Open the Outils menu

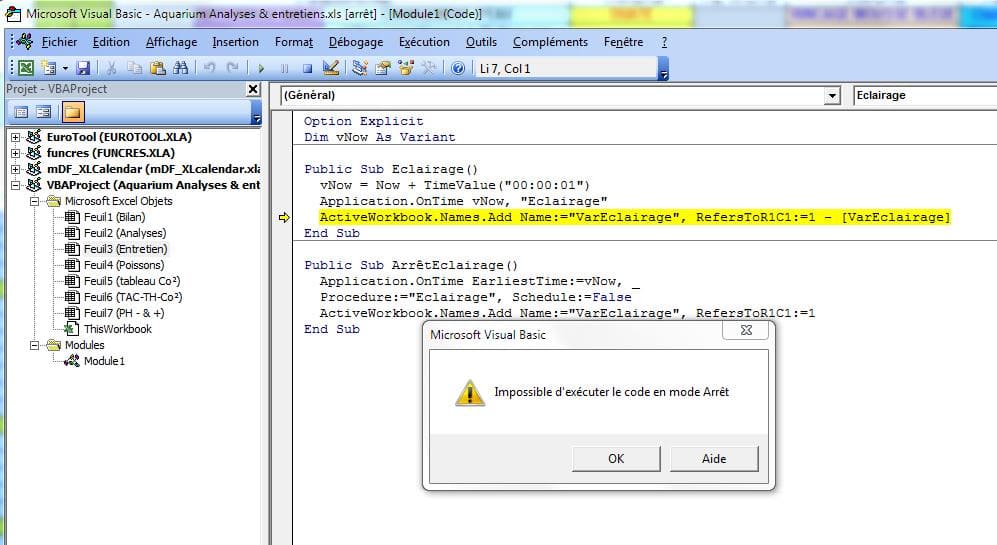[481, 42]
